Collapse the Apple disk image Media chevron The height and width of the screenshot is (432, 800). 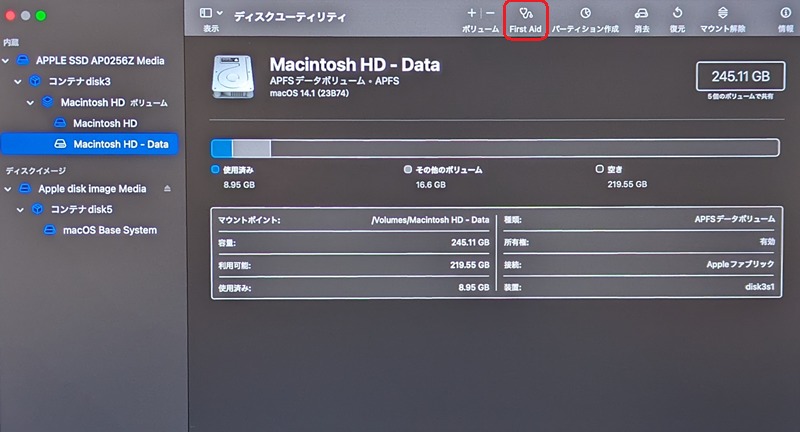(8, 189)
